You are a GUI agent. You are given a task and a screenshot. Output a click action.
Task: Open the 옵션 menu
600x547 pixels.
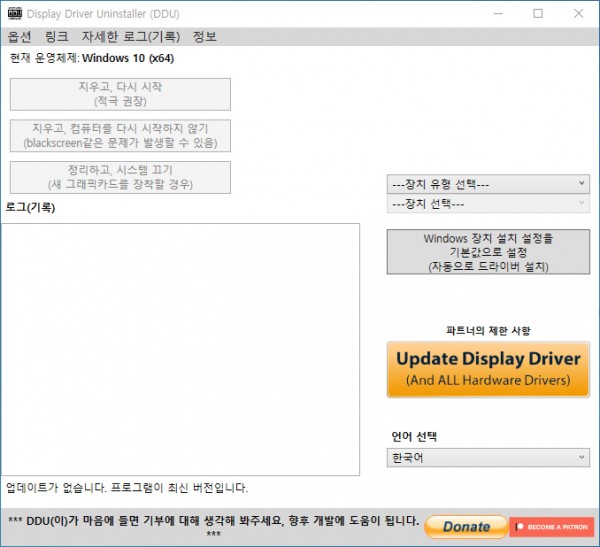[x=19, y=37]
